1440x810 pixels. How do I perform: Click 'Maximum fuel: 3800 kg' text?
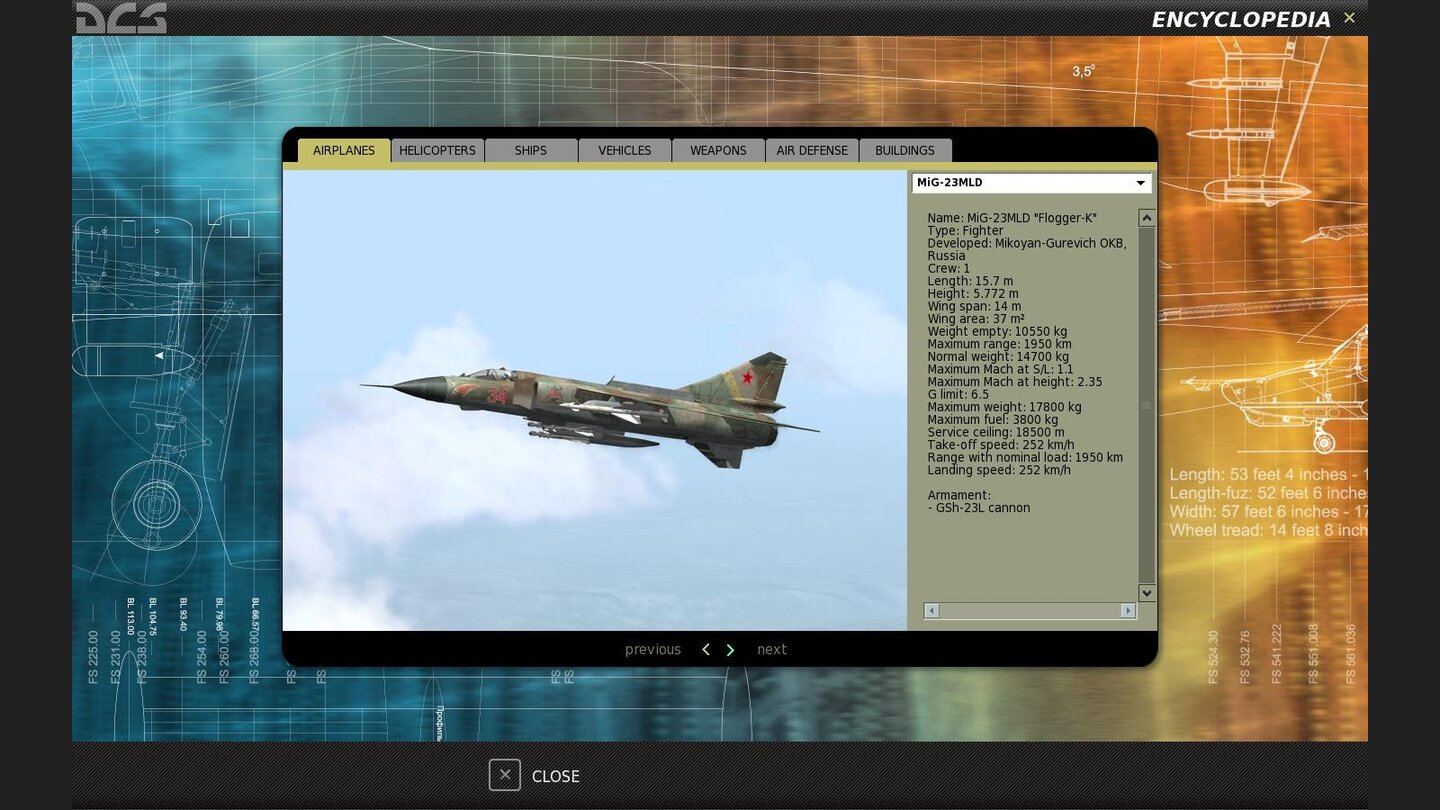(x=992, y=420)
